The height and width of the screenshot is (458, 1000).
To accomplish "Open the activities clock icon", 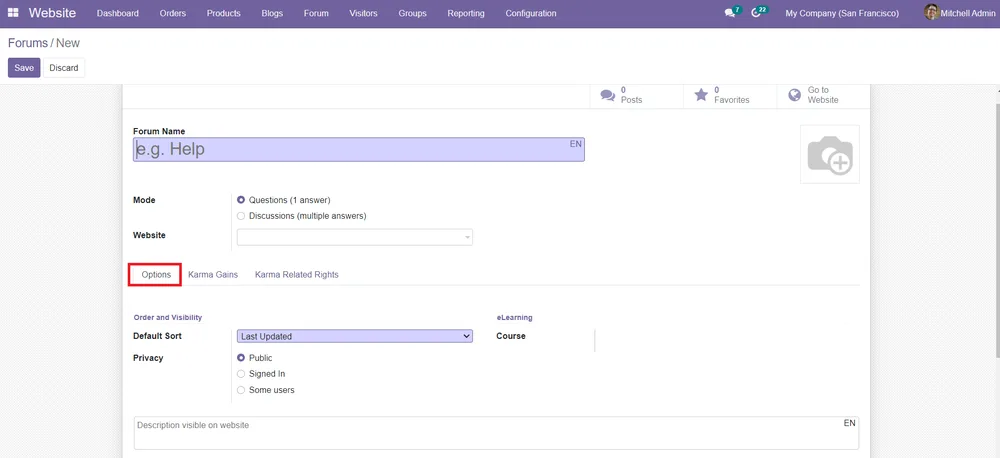I will tap(756, 13).
